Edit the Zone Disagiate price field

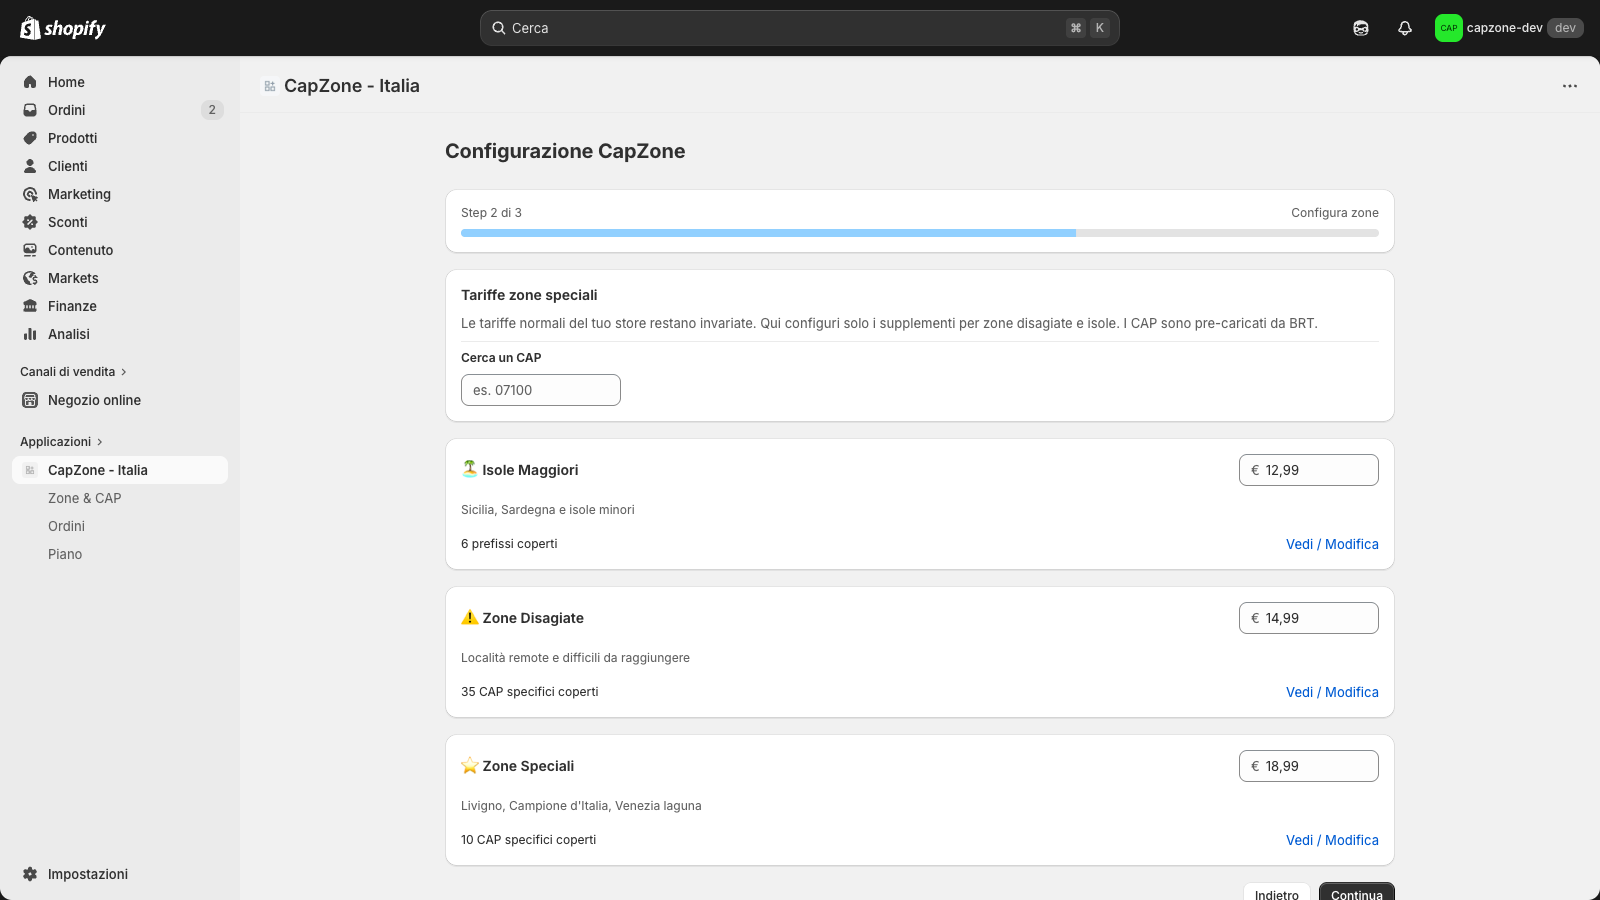[1309, 618]
